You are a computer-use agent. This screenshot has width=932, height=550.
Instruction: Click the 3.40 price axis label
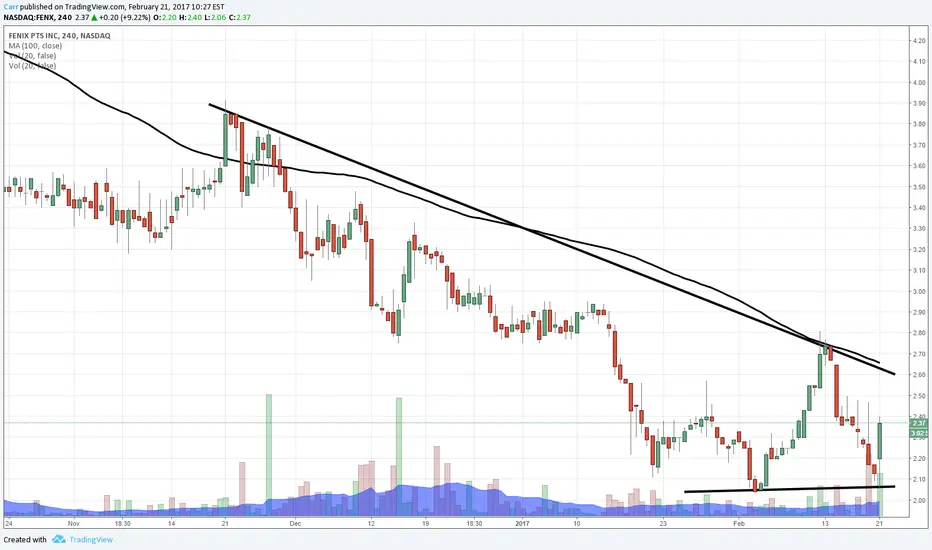[x=918, y=208]
